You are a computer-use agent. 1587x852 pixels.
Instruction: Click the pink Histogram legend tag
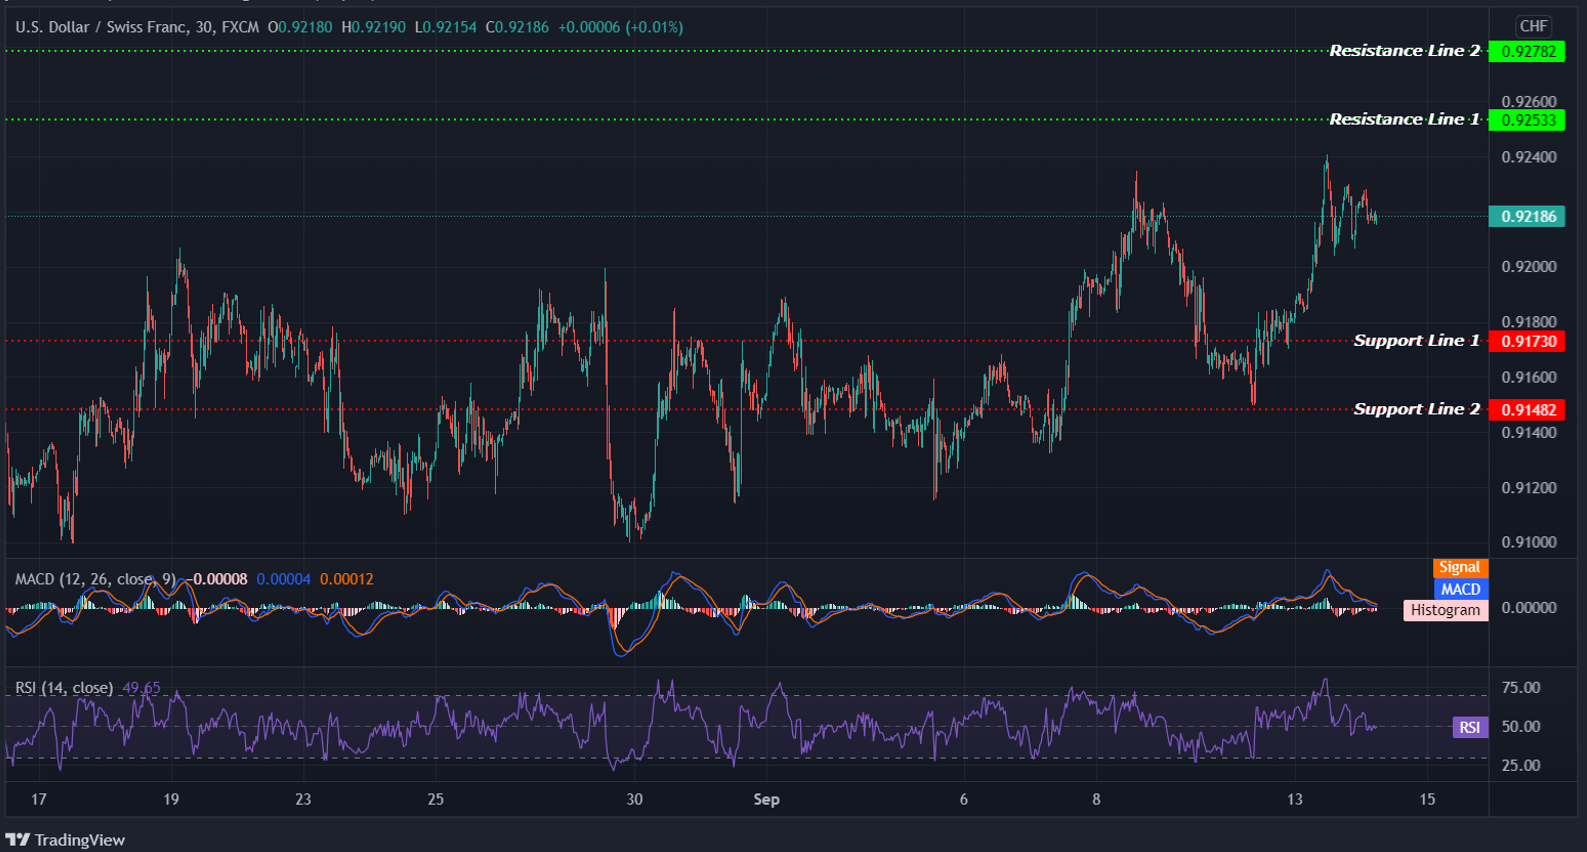click(x=1445, y=610)
